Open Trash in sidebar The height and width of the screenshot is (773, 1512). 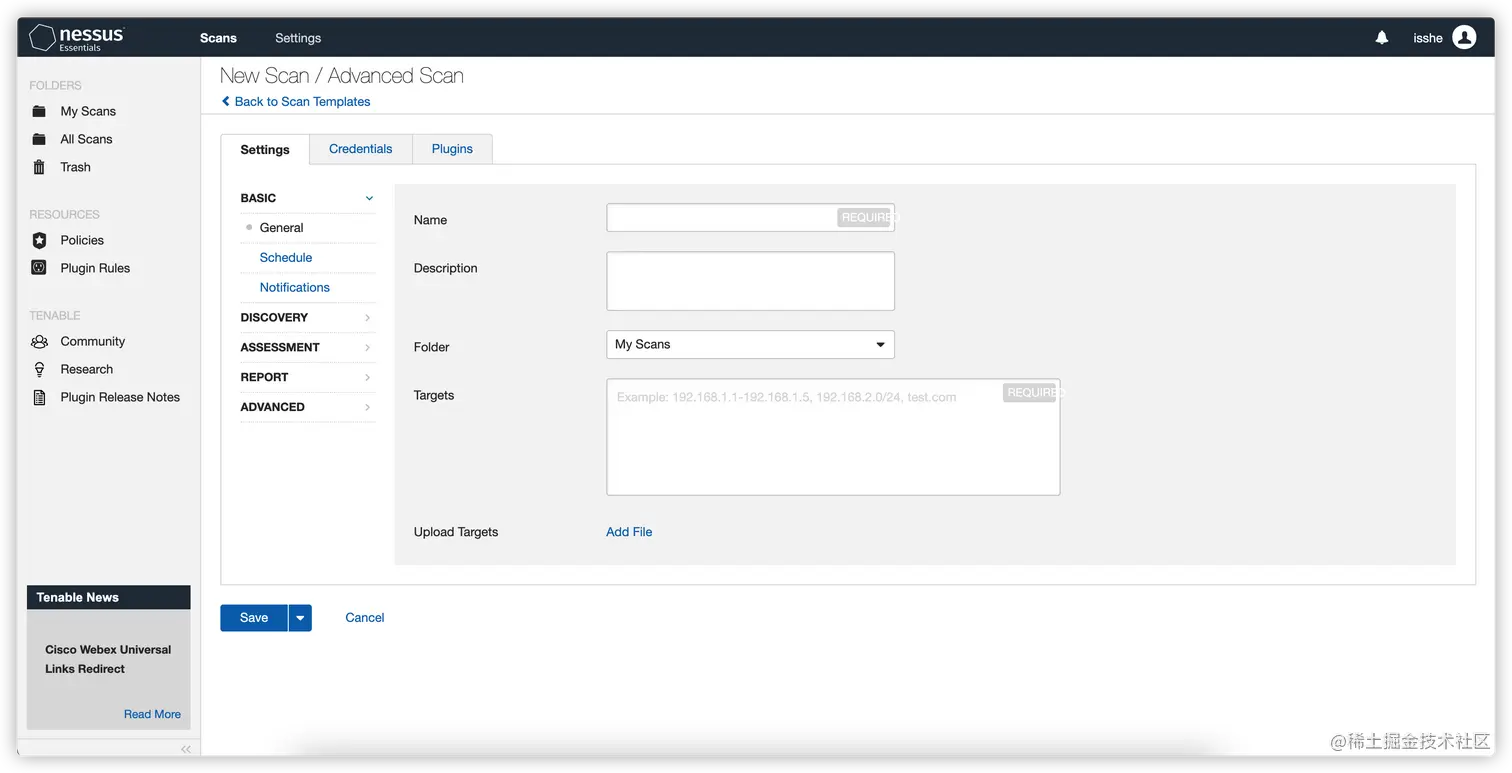(75, 167)
